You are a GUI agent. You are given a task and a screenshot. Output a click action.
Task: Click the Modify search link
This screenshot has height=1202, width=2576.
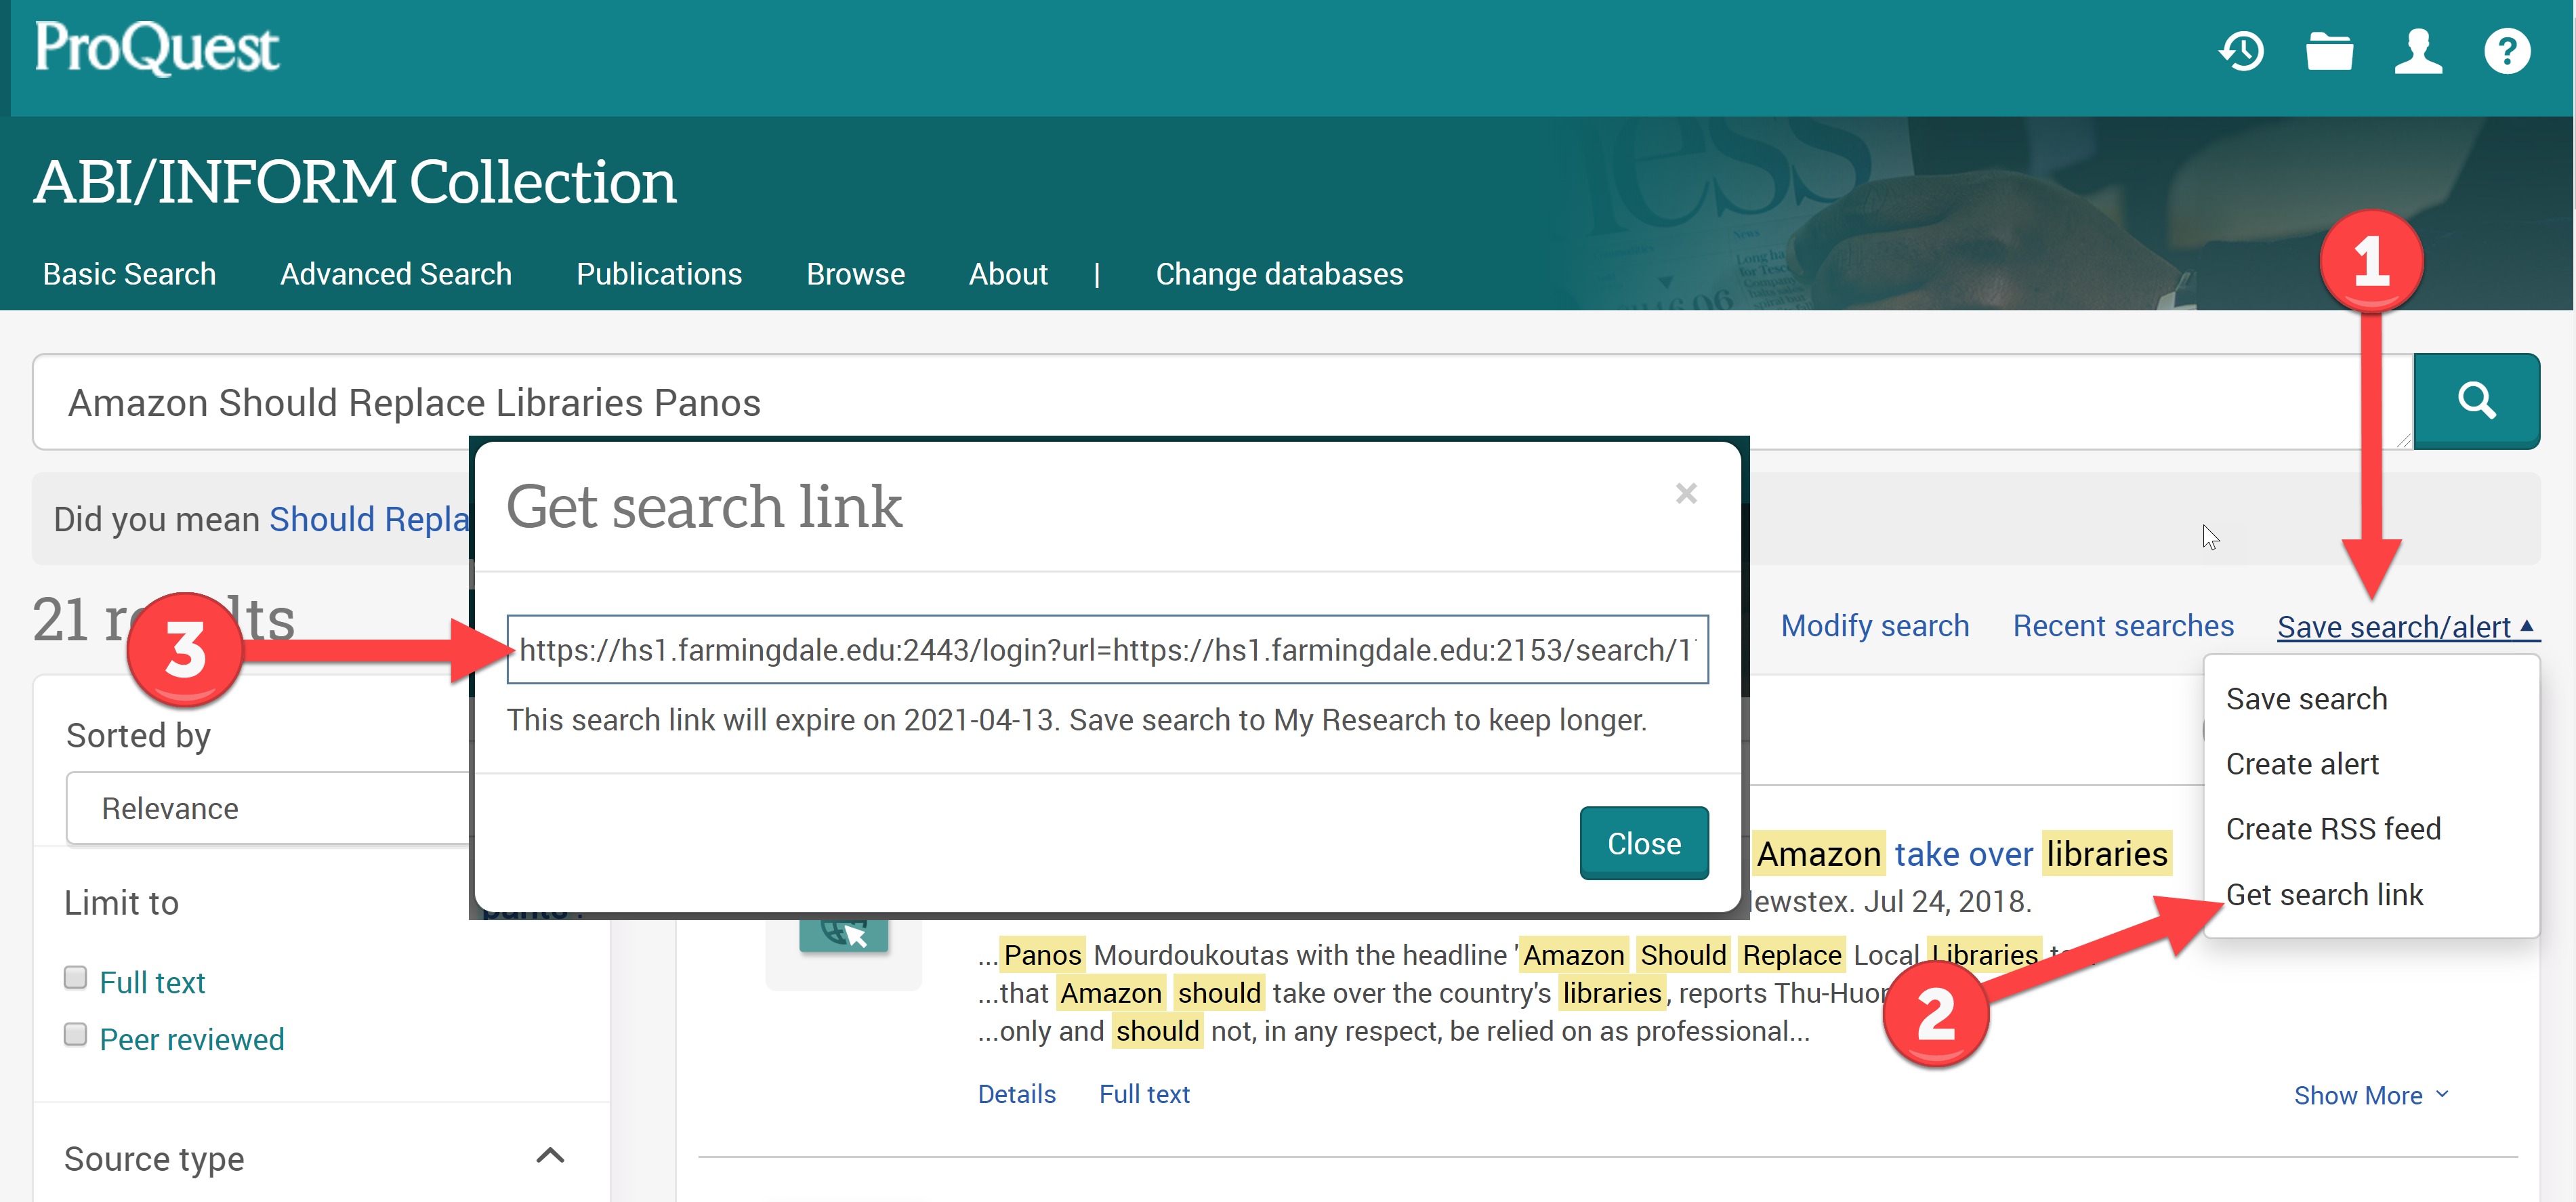[1874, 626]
